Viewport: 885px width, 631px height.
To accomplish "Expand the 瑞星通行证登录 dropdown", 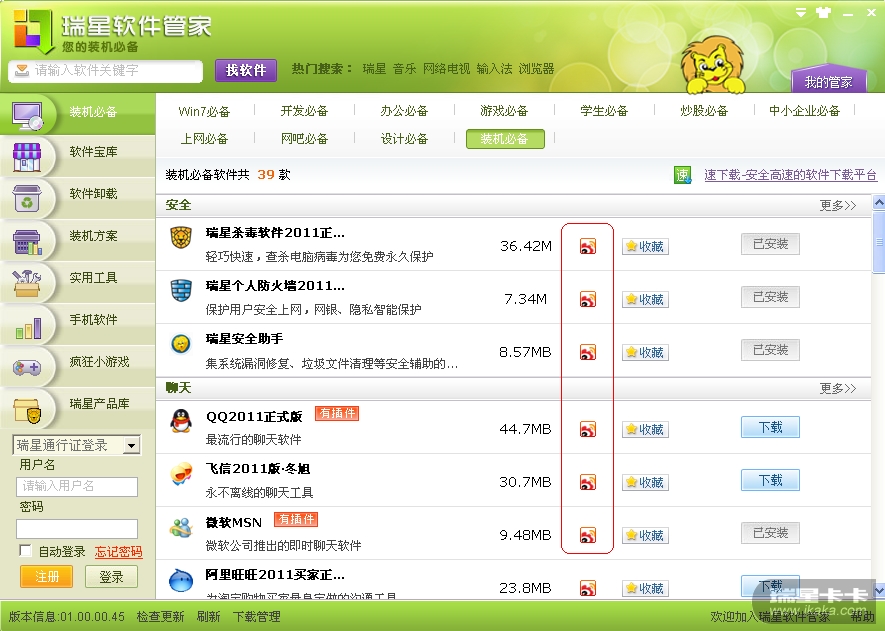I will [x=132, y=445].
